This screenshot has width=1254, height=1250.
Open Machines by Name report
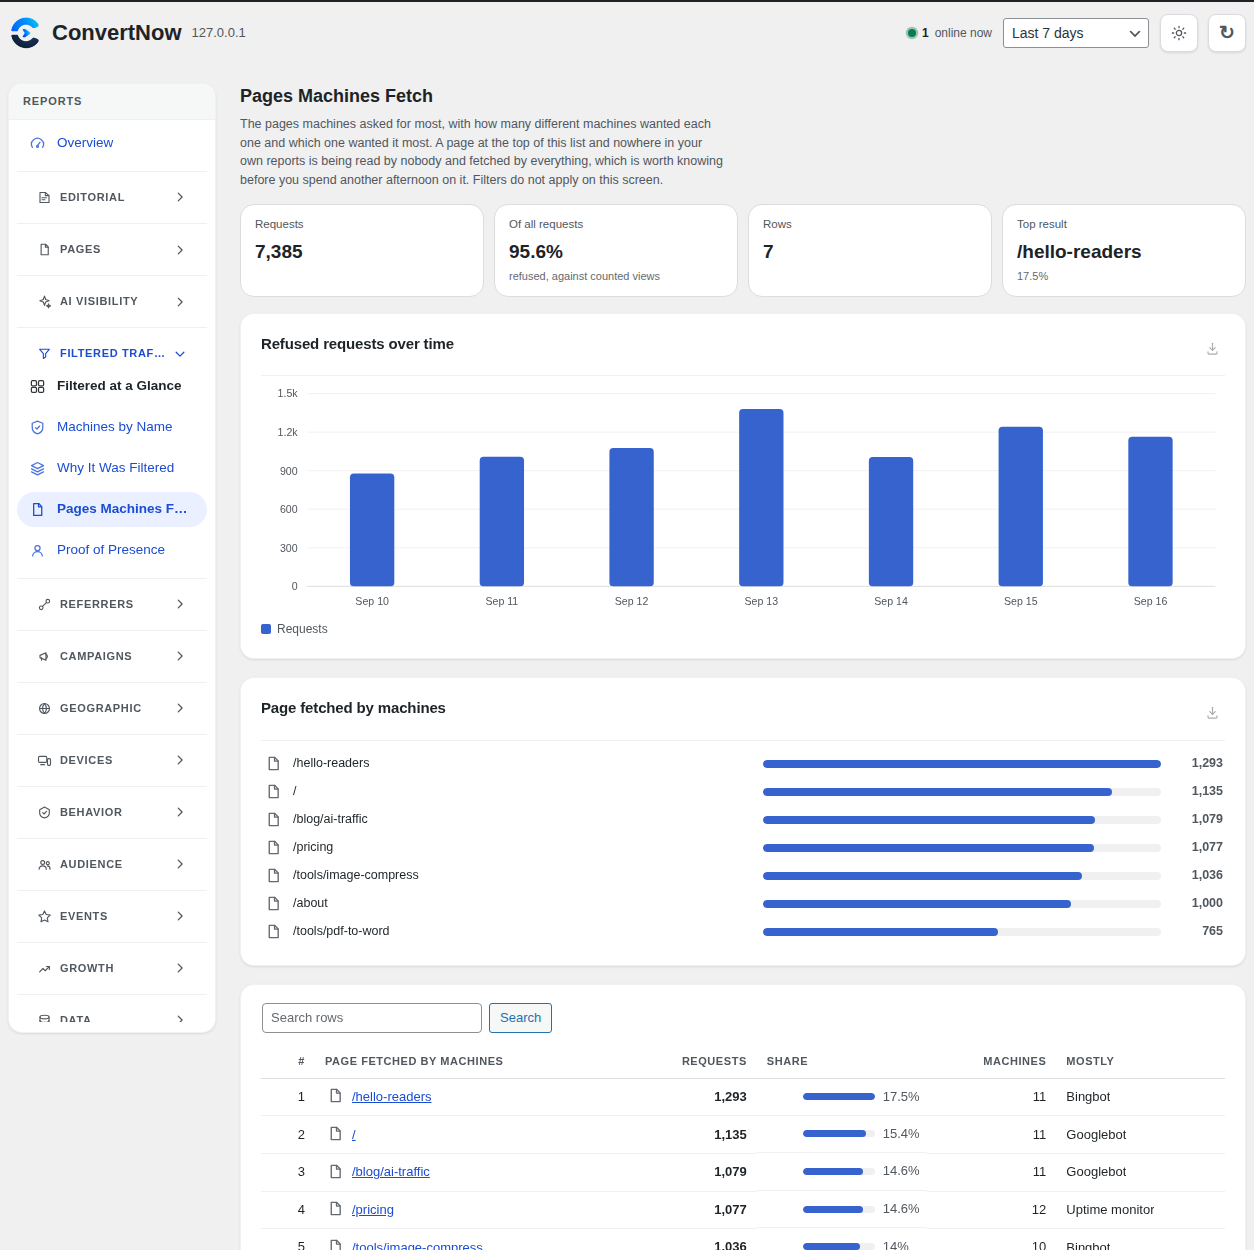[x=112, y=427]
